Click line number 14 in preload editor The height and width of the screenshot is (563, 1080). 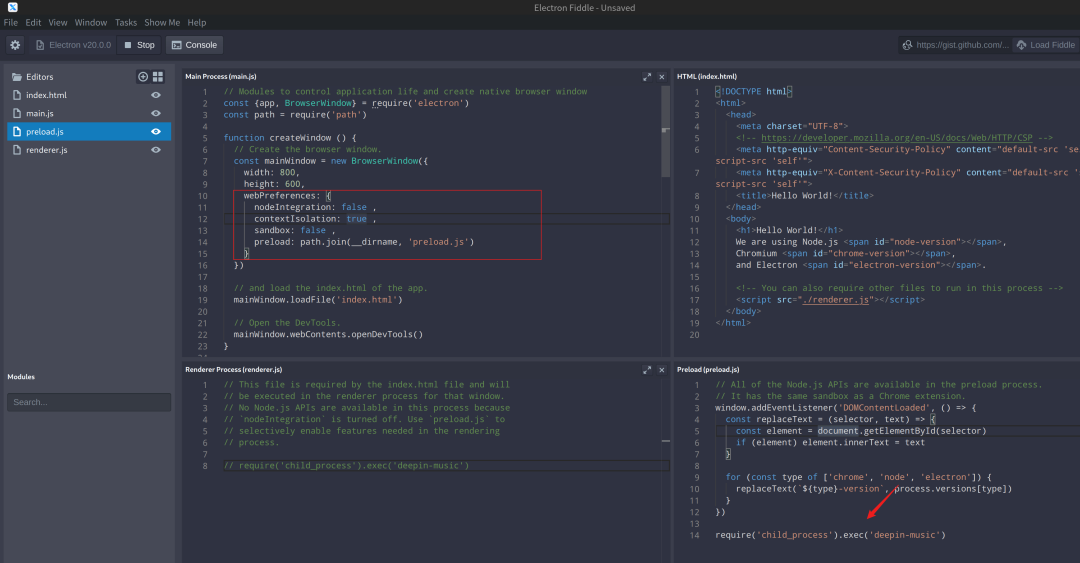694,535
